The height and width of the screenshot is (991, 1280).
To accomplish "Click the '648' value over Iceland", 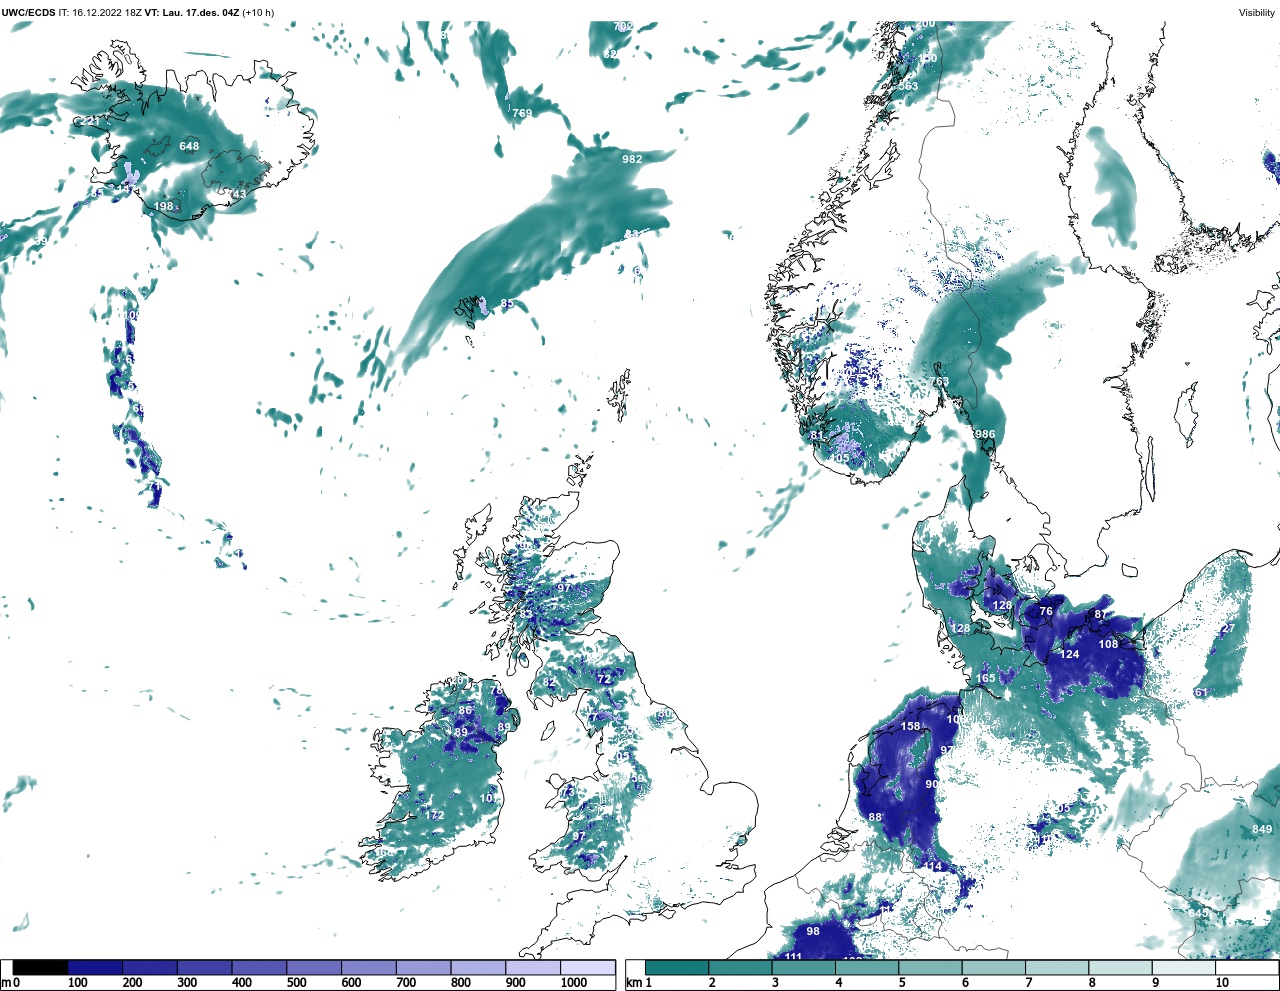I will tap(189, 146).
